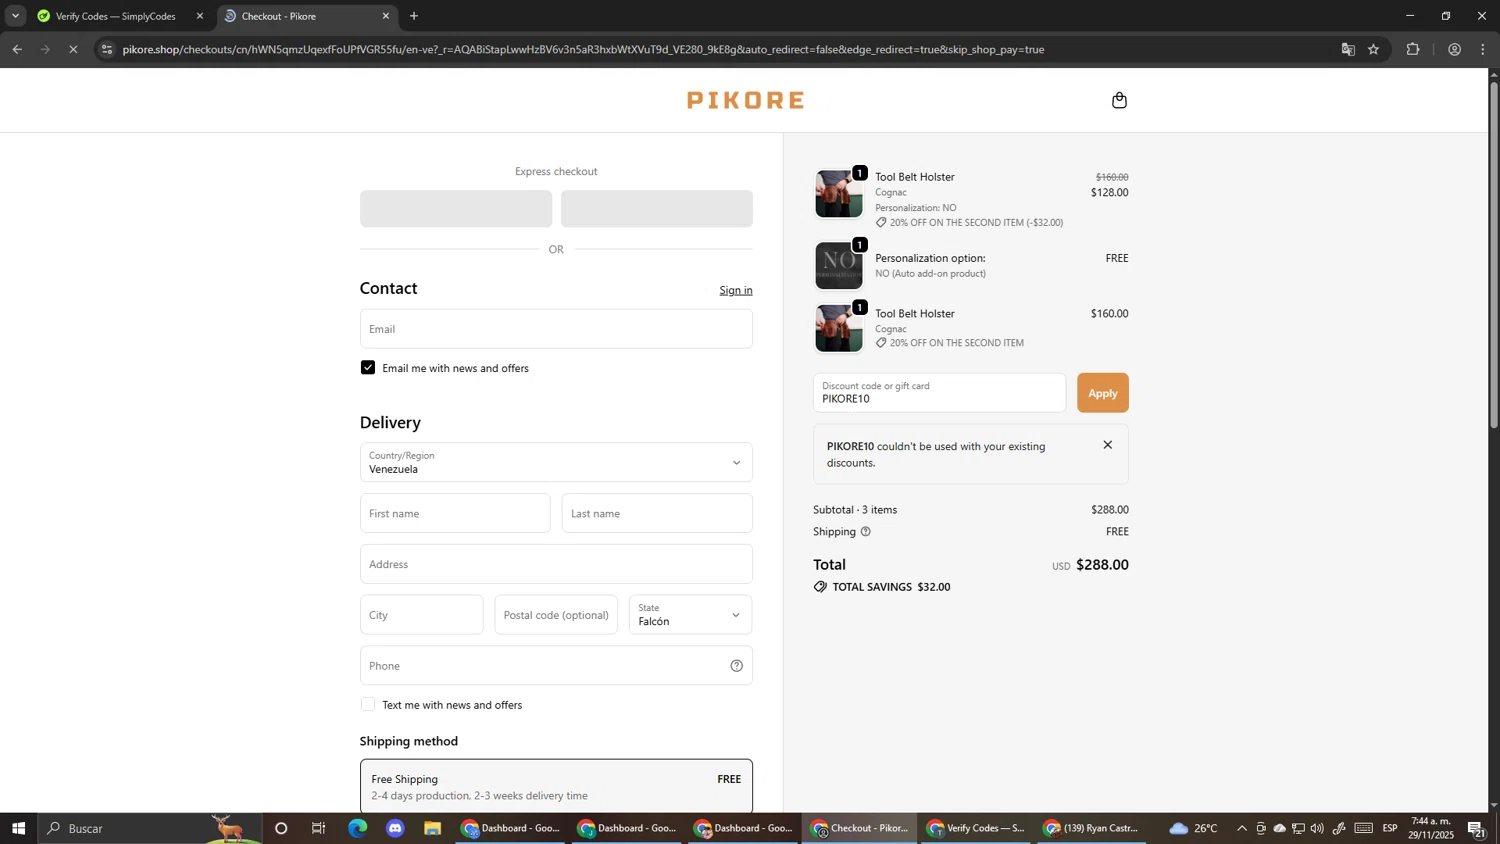
Task: Toggle Email me with news and offers
Action: (x=368, y=368)
